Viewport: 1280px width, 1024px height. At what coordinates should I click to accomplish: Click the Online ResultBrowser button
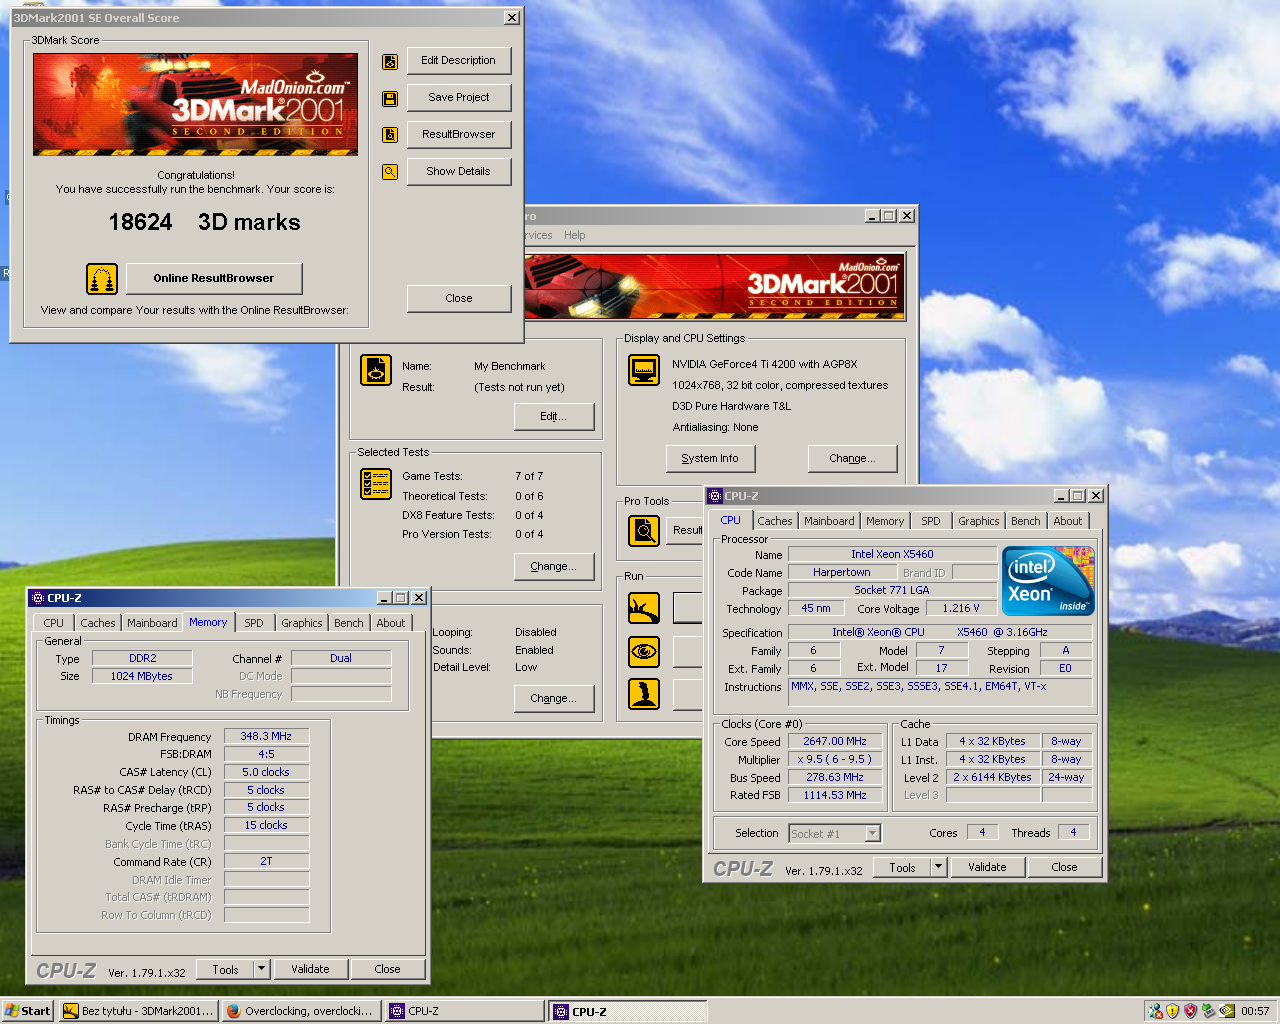pos(214,278)
